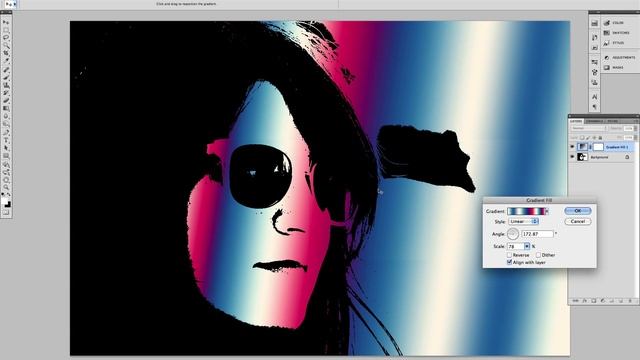Click the layer Opacity value field

click(628, 129)
